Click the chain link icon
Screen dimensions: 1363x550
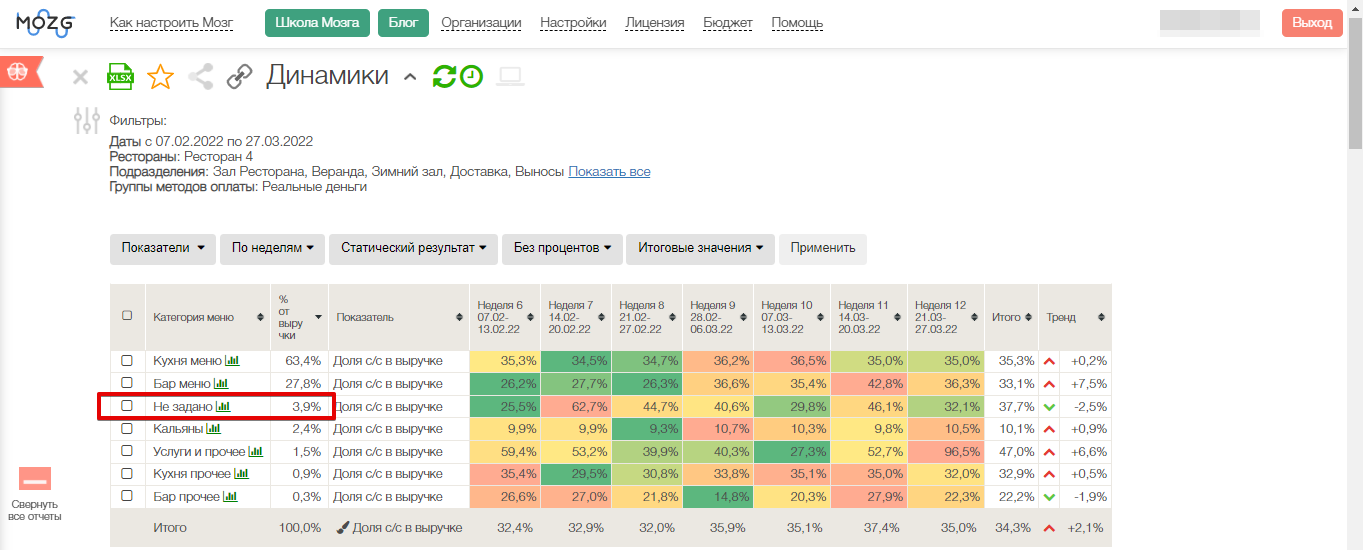click(x=240, y=77)
